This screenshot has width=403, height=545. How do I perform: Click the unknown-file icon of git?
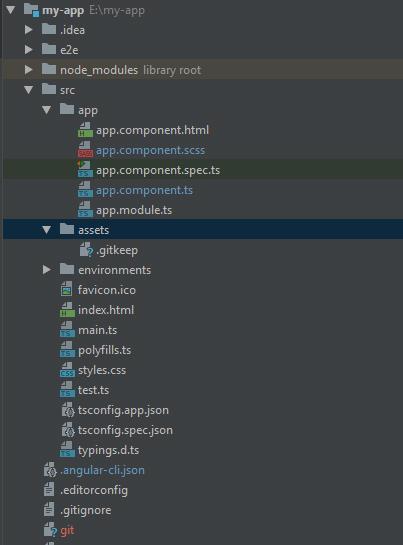point(50,530)
